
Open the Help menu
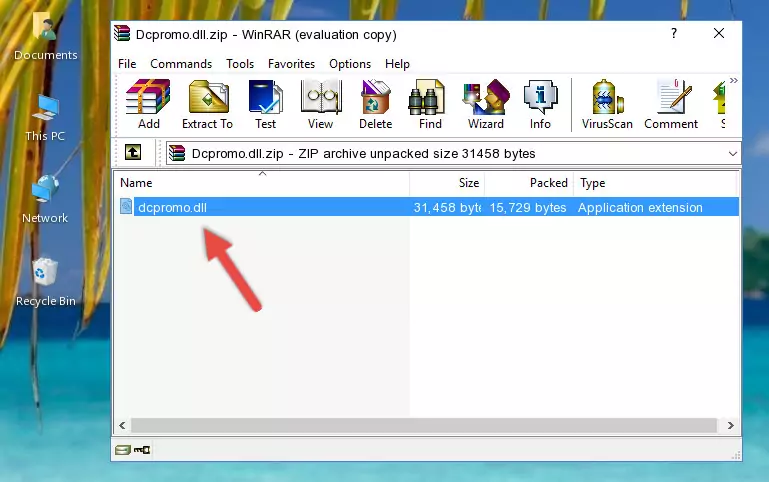(397, 64)
